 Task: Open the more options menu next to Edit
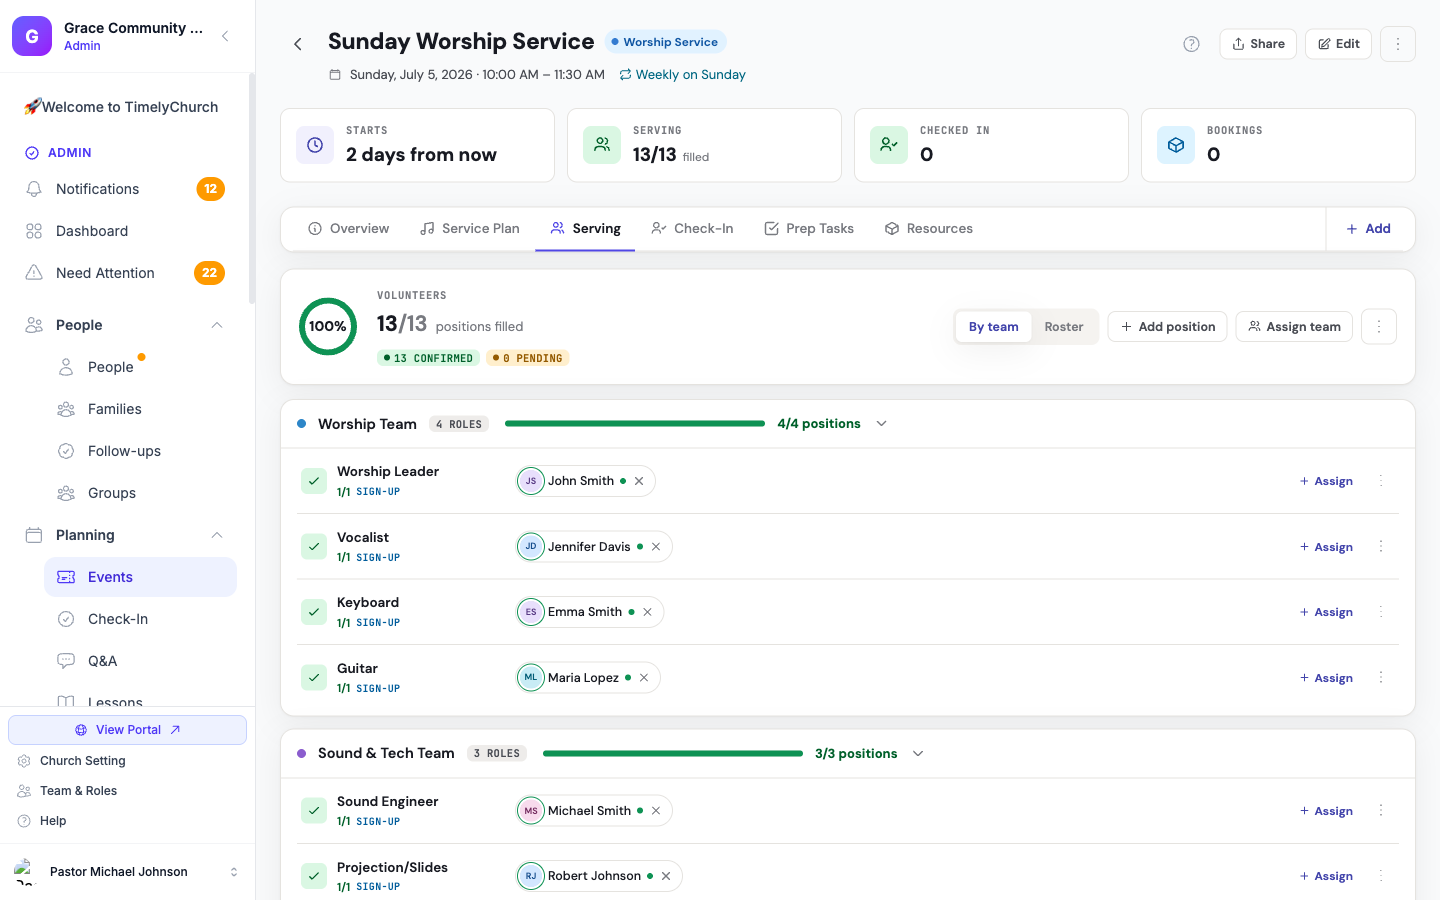(x=1397, y=44)
